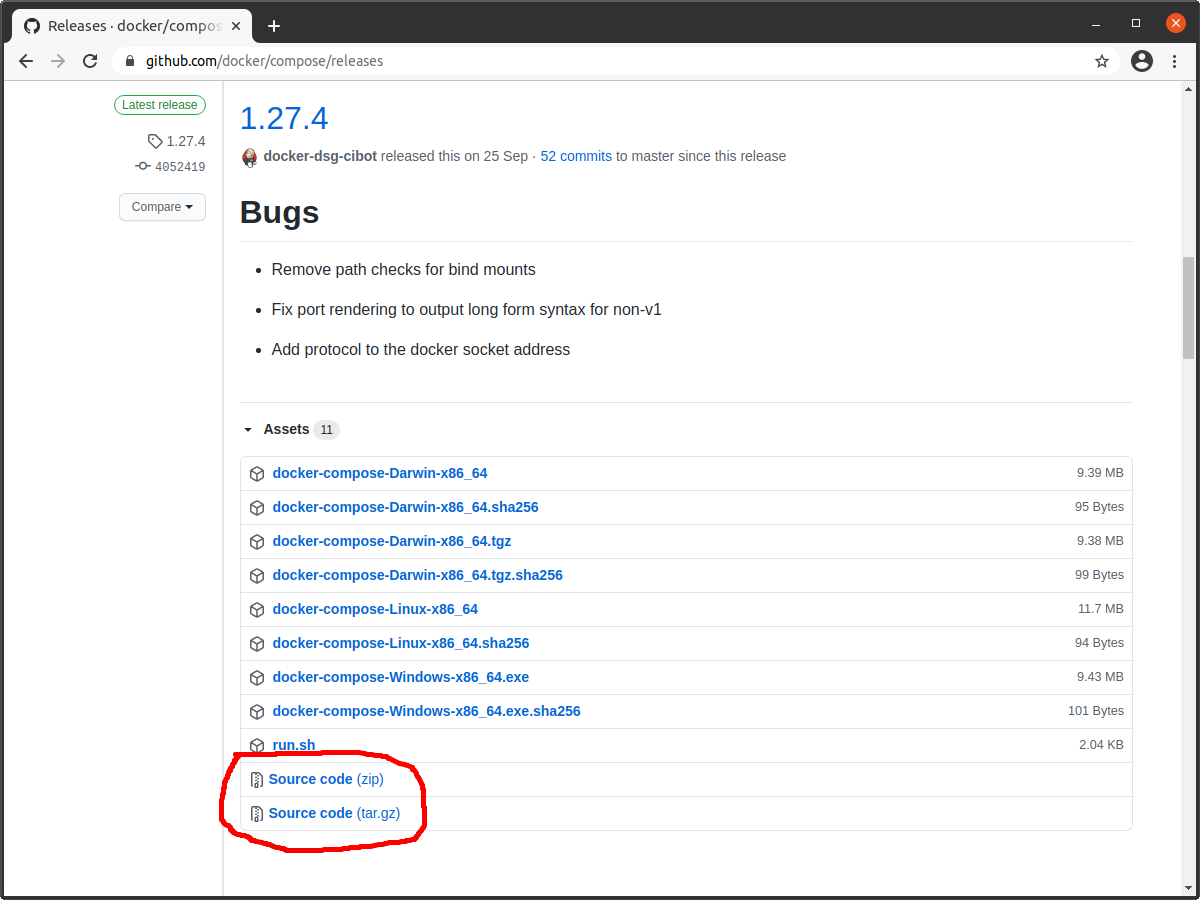Download the run.sh asset
Image resolution: width=1200 pixels, height=900 pixels.
click(x=294, y=745)
